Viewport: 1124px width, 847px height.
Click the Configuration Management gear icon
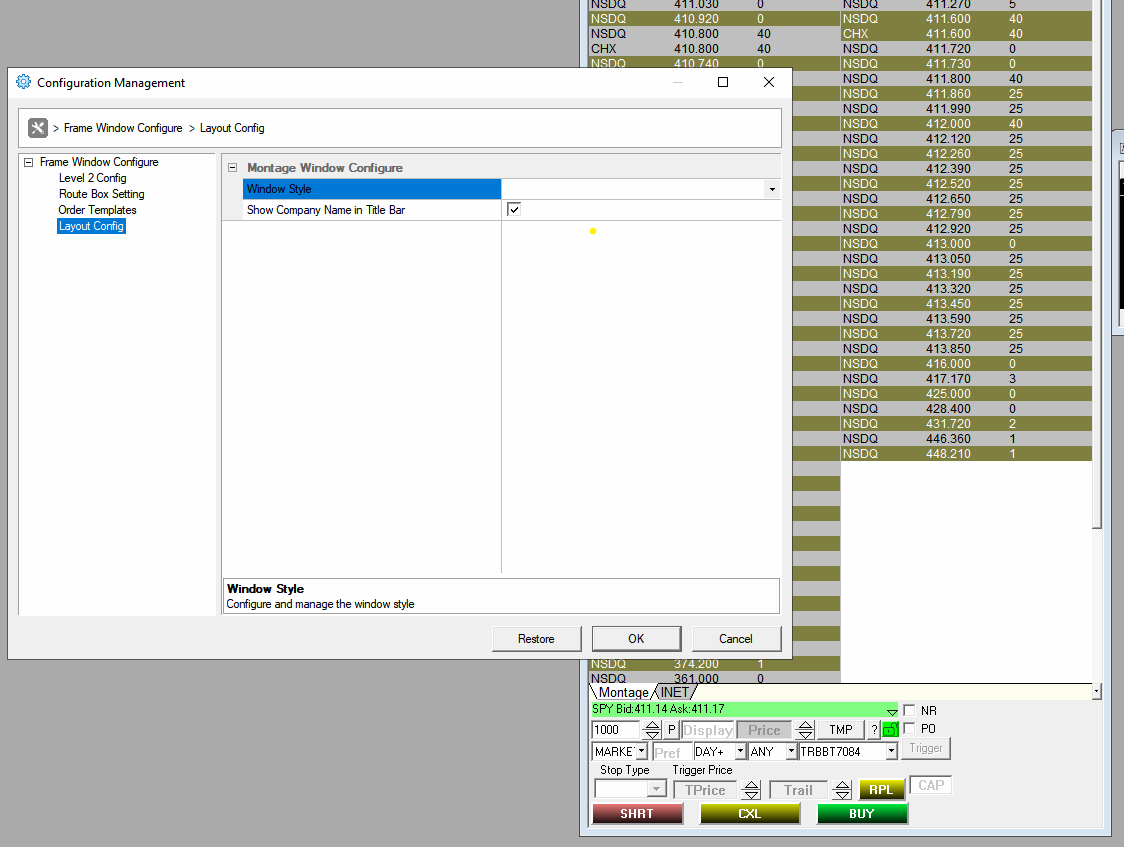coord(24,82)
